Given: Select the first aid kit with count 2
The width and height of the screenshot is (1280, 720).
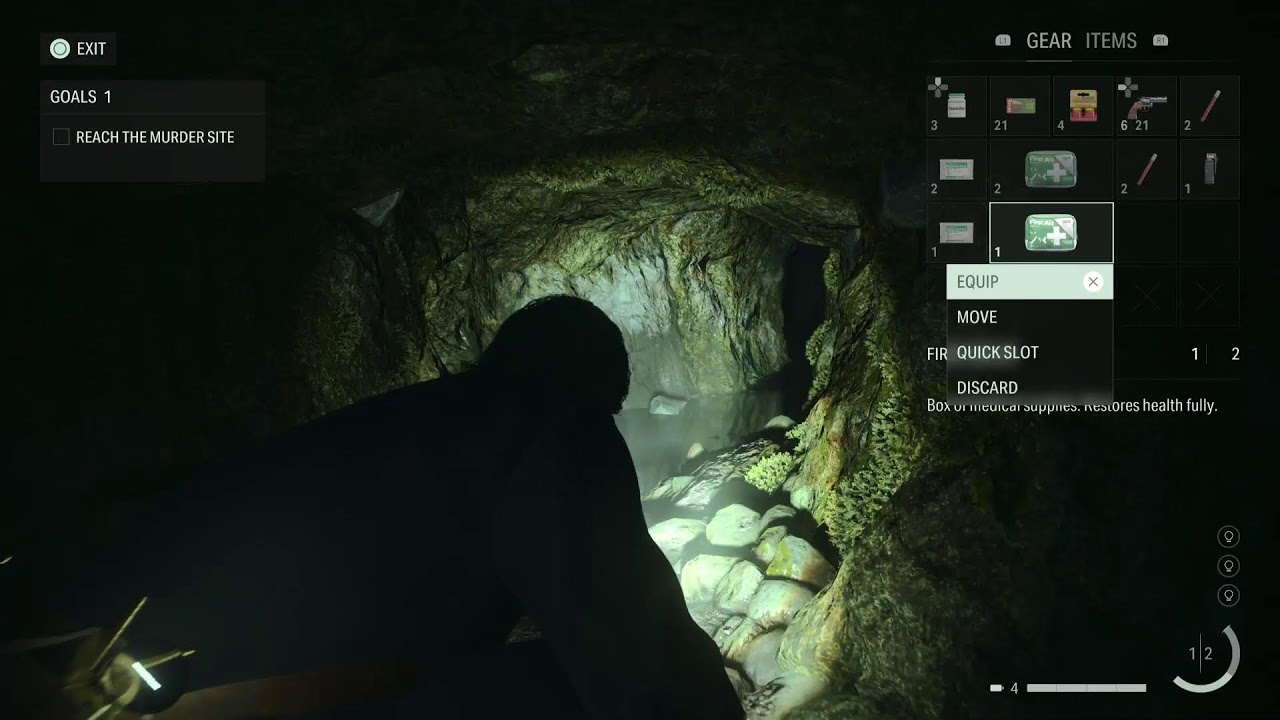Looking at the screenshot, I should (1051, 169).
